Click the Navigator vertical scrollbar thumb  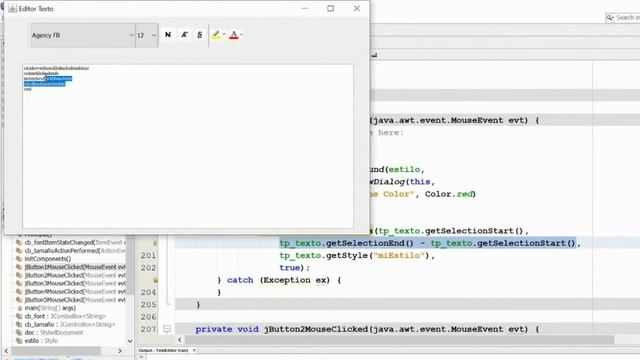click(130, 264)
